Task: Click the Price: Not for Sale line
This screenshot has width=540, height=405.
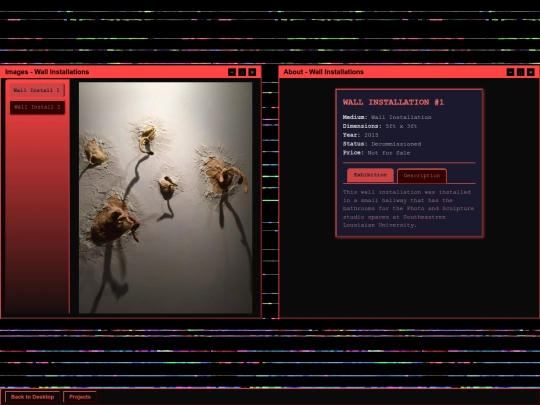Action: [x=376, y=153]
